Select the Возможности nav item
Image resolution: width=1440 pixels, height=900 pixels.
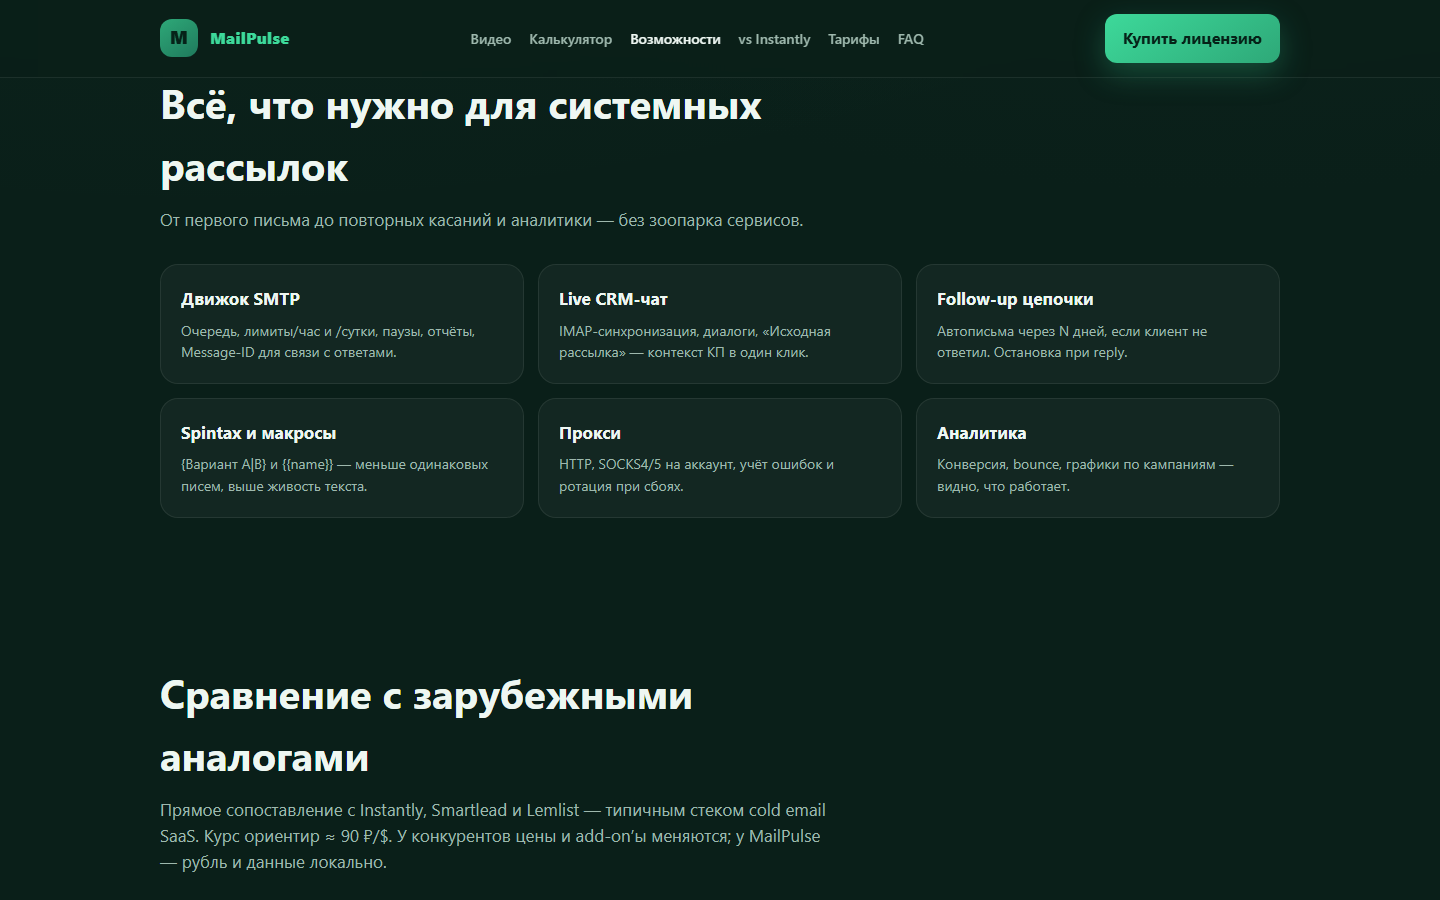tap(675, 39)
